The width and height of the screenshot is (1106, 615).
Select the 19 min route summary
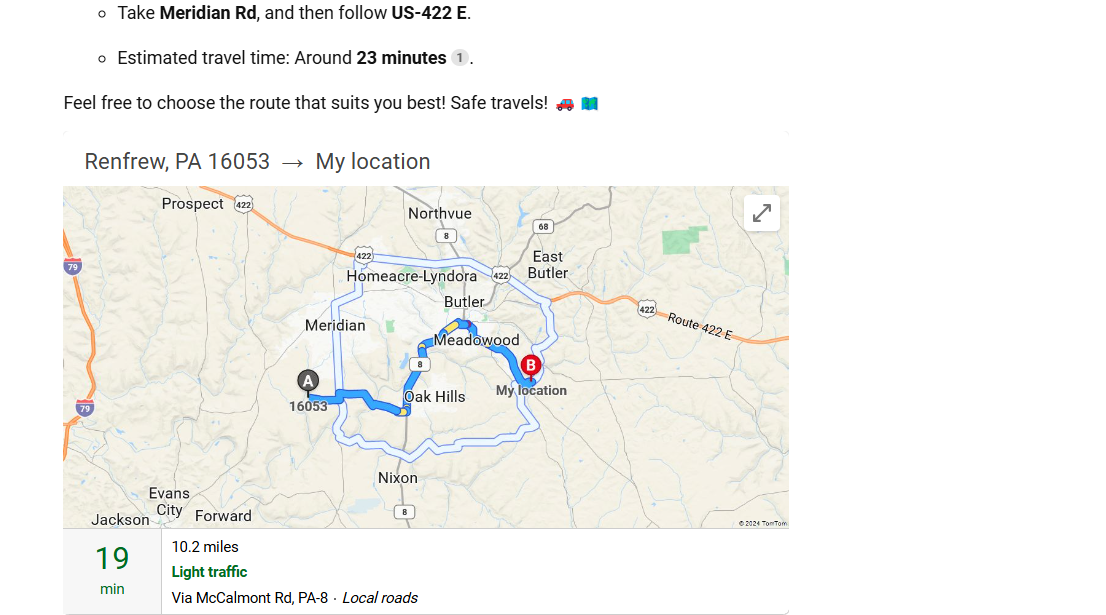point(112,570)
